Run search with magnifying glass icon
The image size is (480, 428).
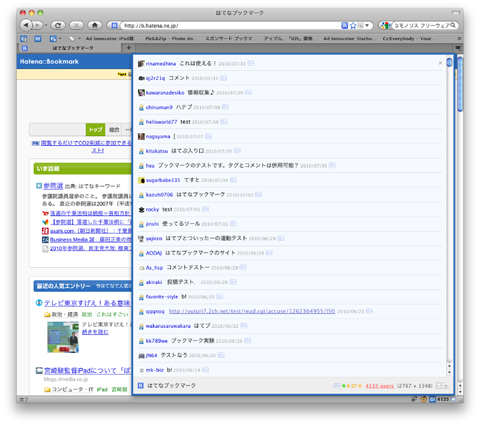(453, 25)
